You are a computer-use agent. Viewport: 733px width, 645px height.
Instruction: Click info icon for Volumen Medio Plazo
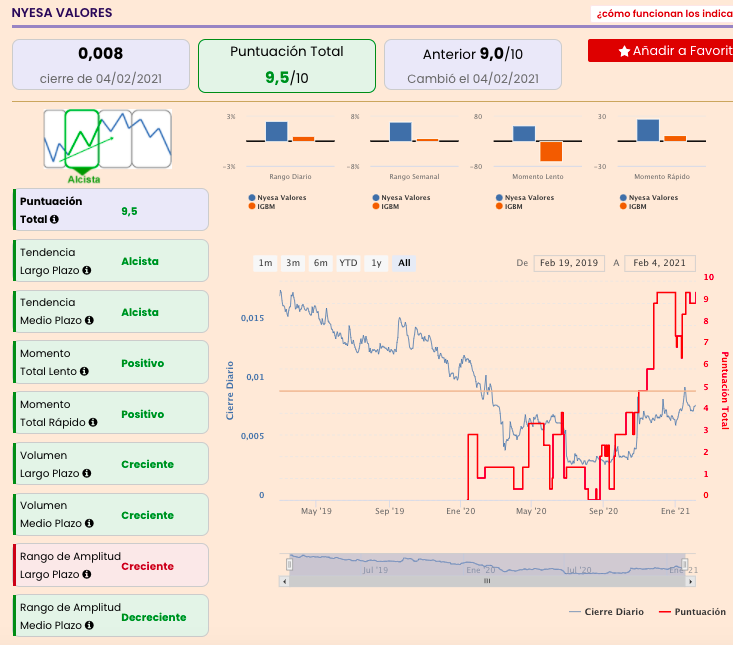point(89,523)
